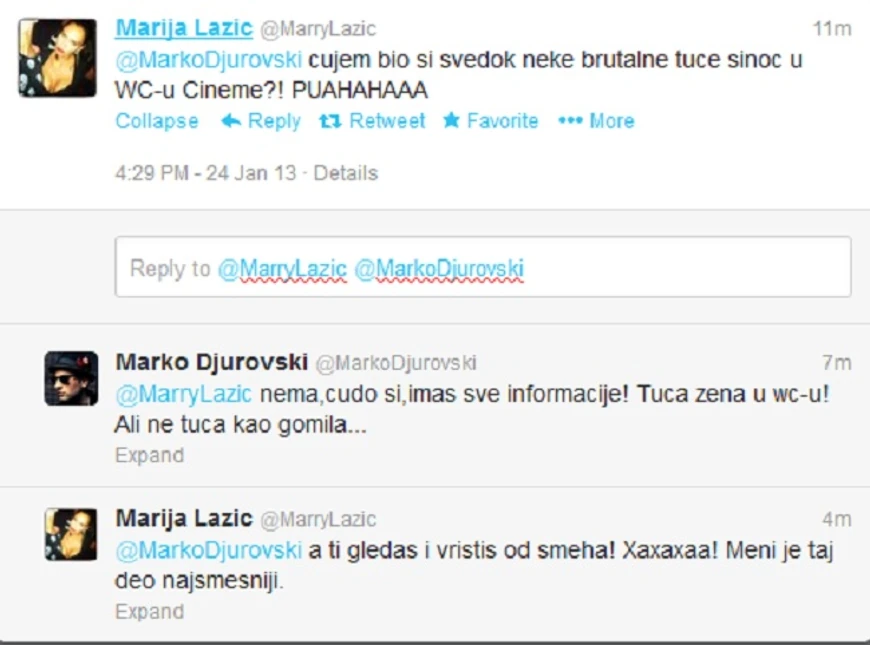This screenshot has height=645, width=870.
Task: Open Marko Djurovski's profile name
Action: point(211,362)
